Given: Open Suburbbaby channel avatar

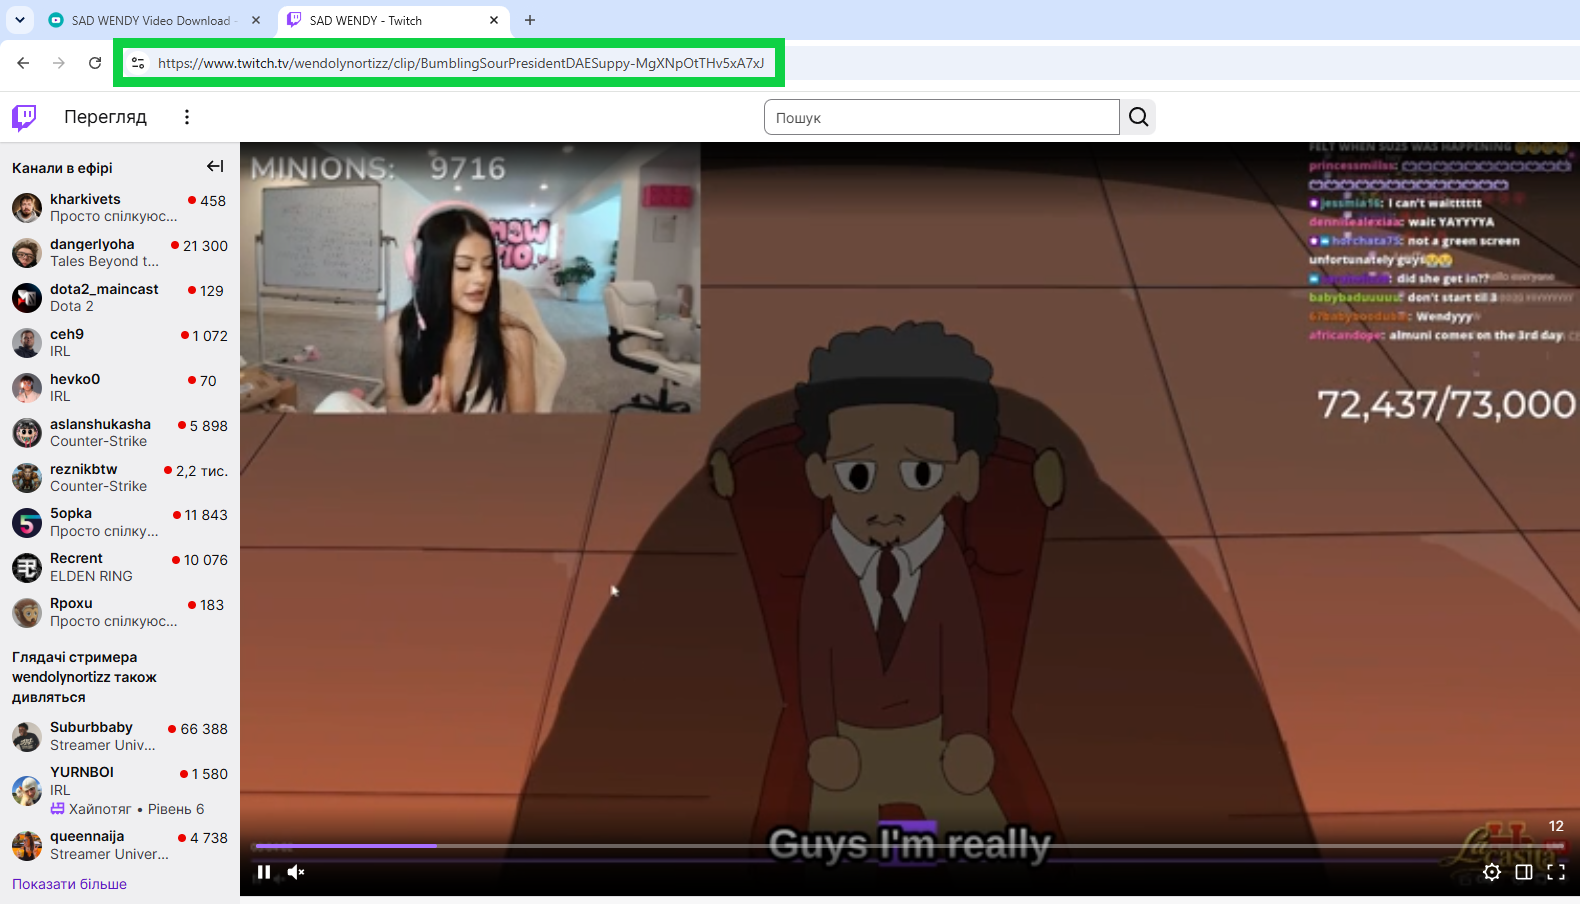Looking at the screenshot, I should (27, 736).
